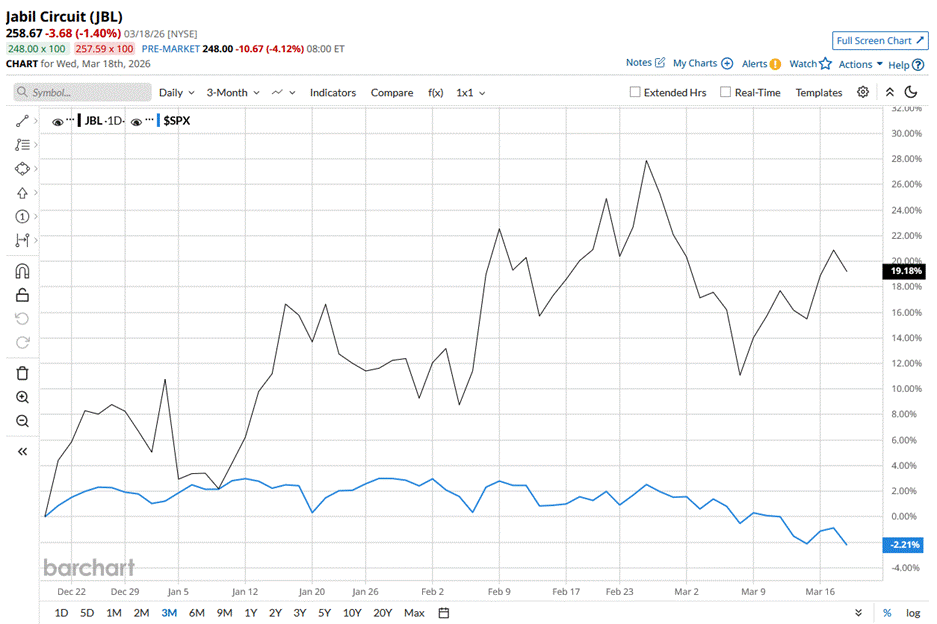Open the chart type line dropdown
The width and height of the screenshot is (937, 624).
283,93
